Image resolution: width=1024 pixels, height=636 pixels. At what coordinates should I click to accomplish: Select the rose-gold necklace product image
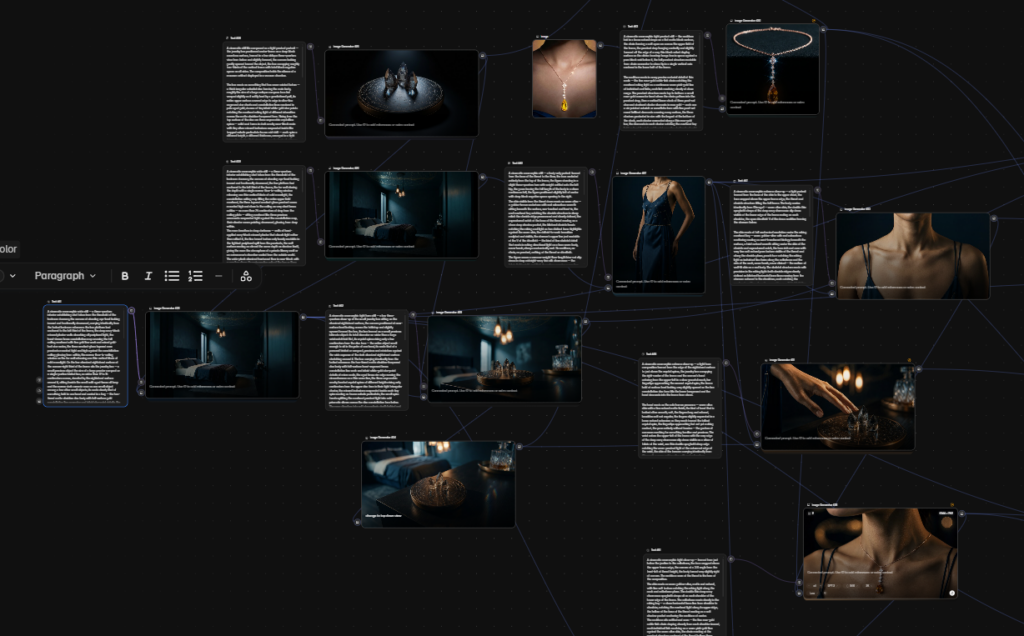coord(773,69)
